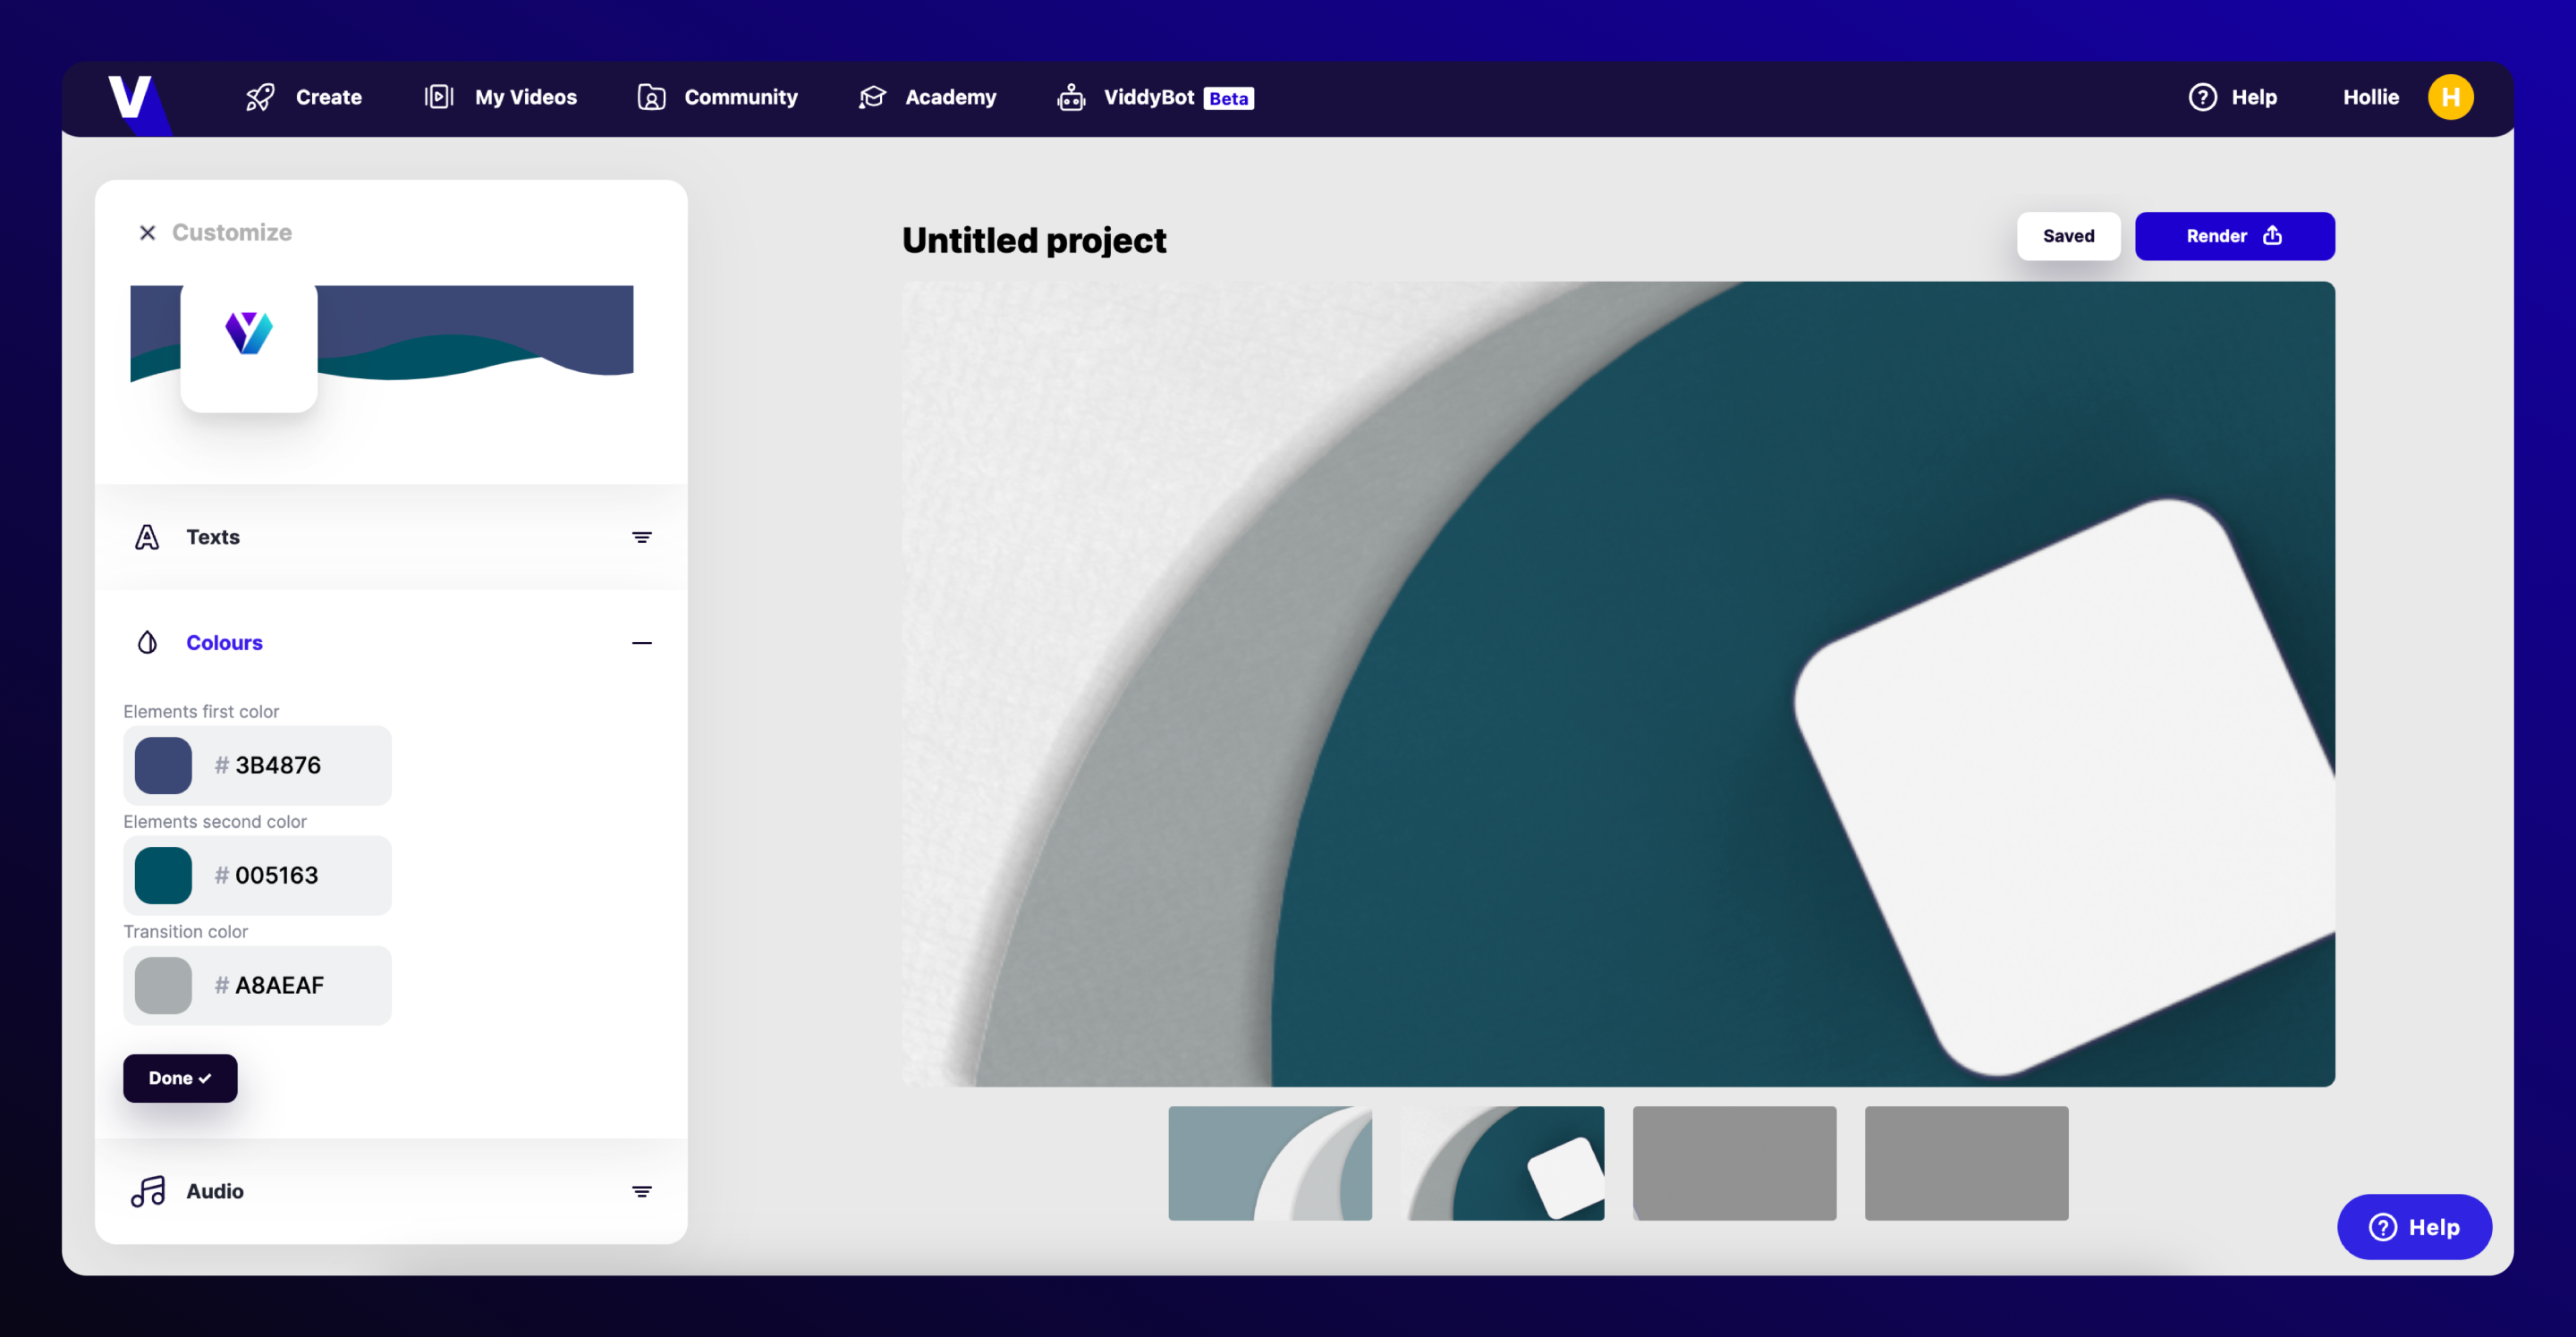Viewport: 2576px width, 1337px height.
Task: Click the Transition color label
Action: pyautogui.click(x=185, y=932)
